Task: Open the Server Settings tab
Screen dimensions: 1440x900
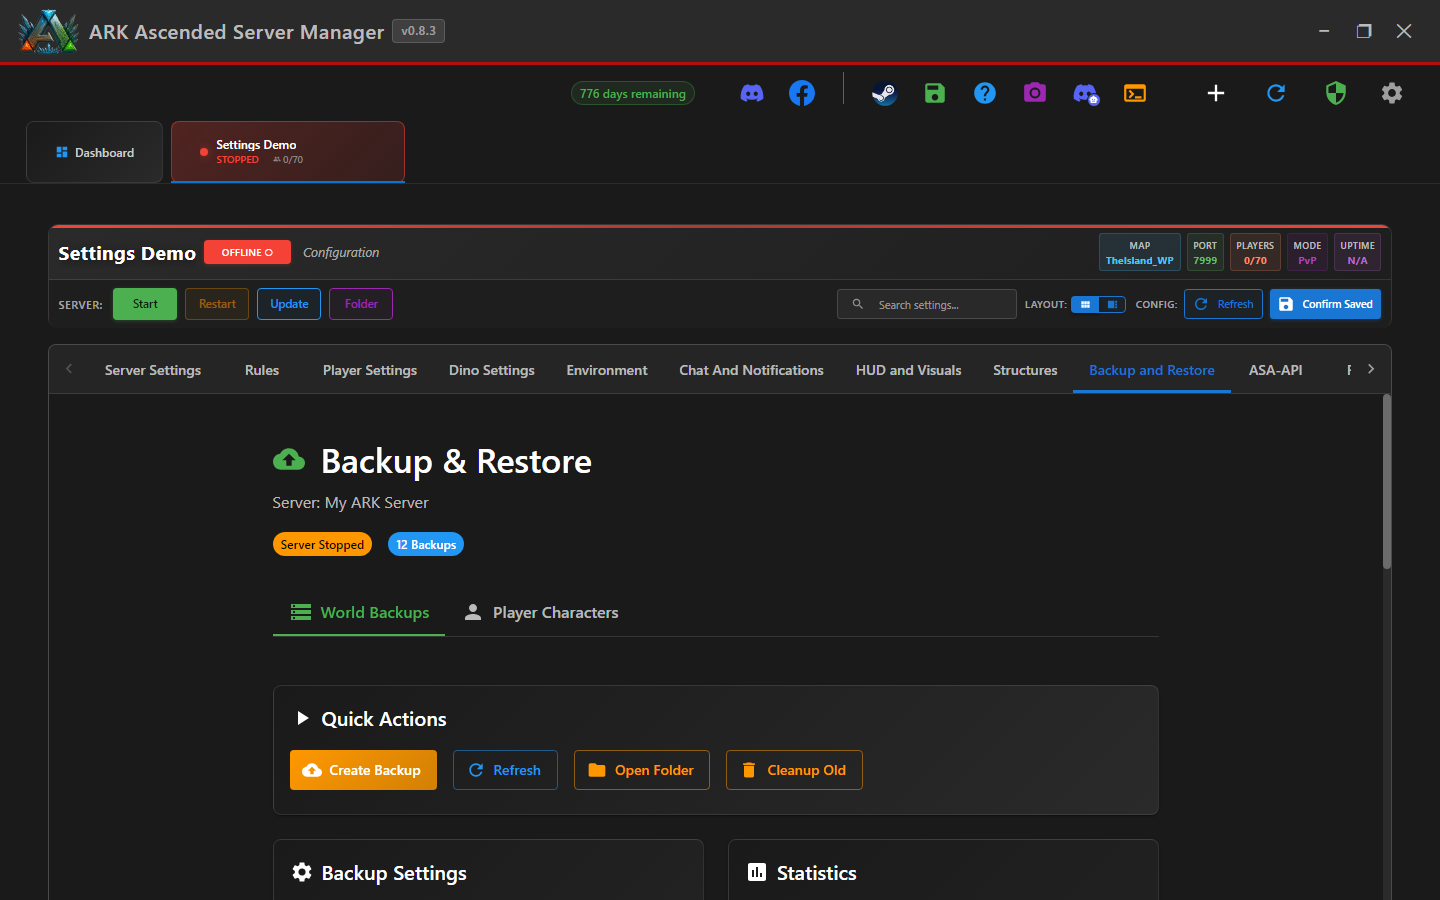Action: (153, 370)
